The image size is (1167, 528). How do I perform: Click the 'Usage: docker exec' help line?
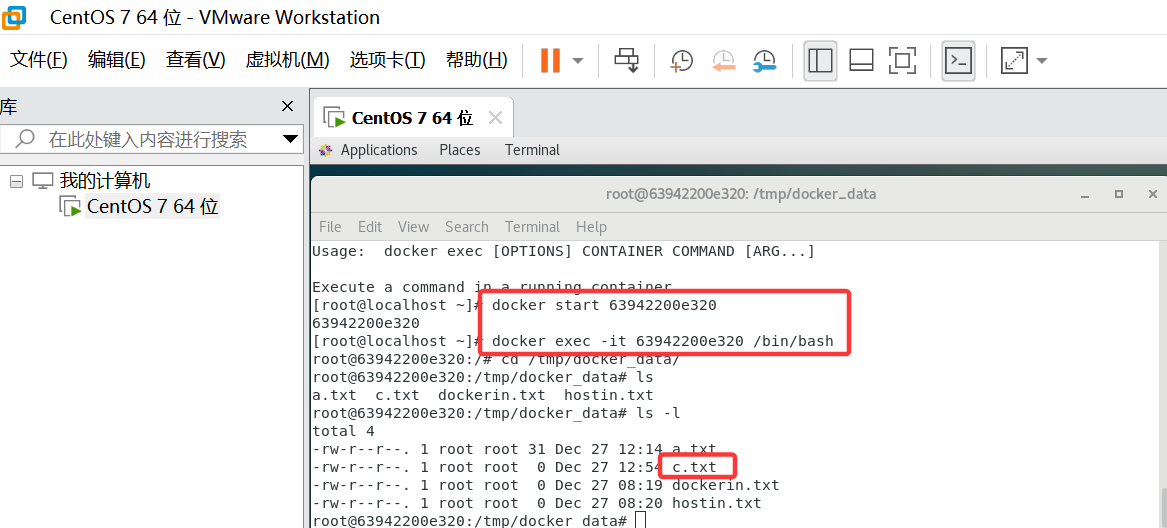coord(563,251)
